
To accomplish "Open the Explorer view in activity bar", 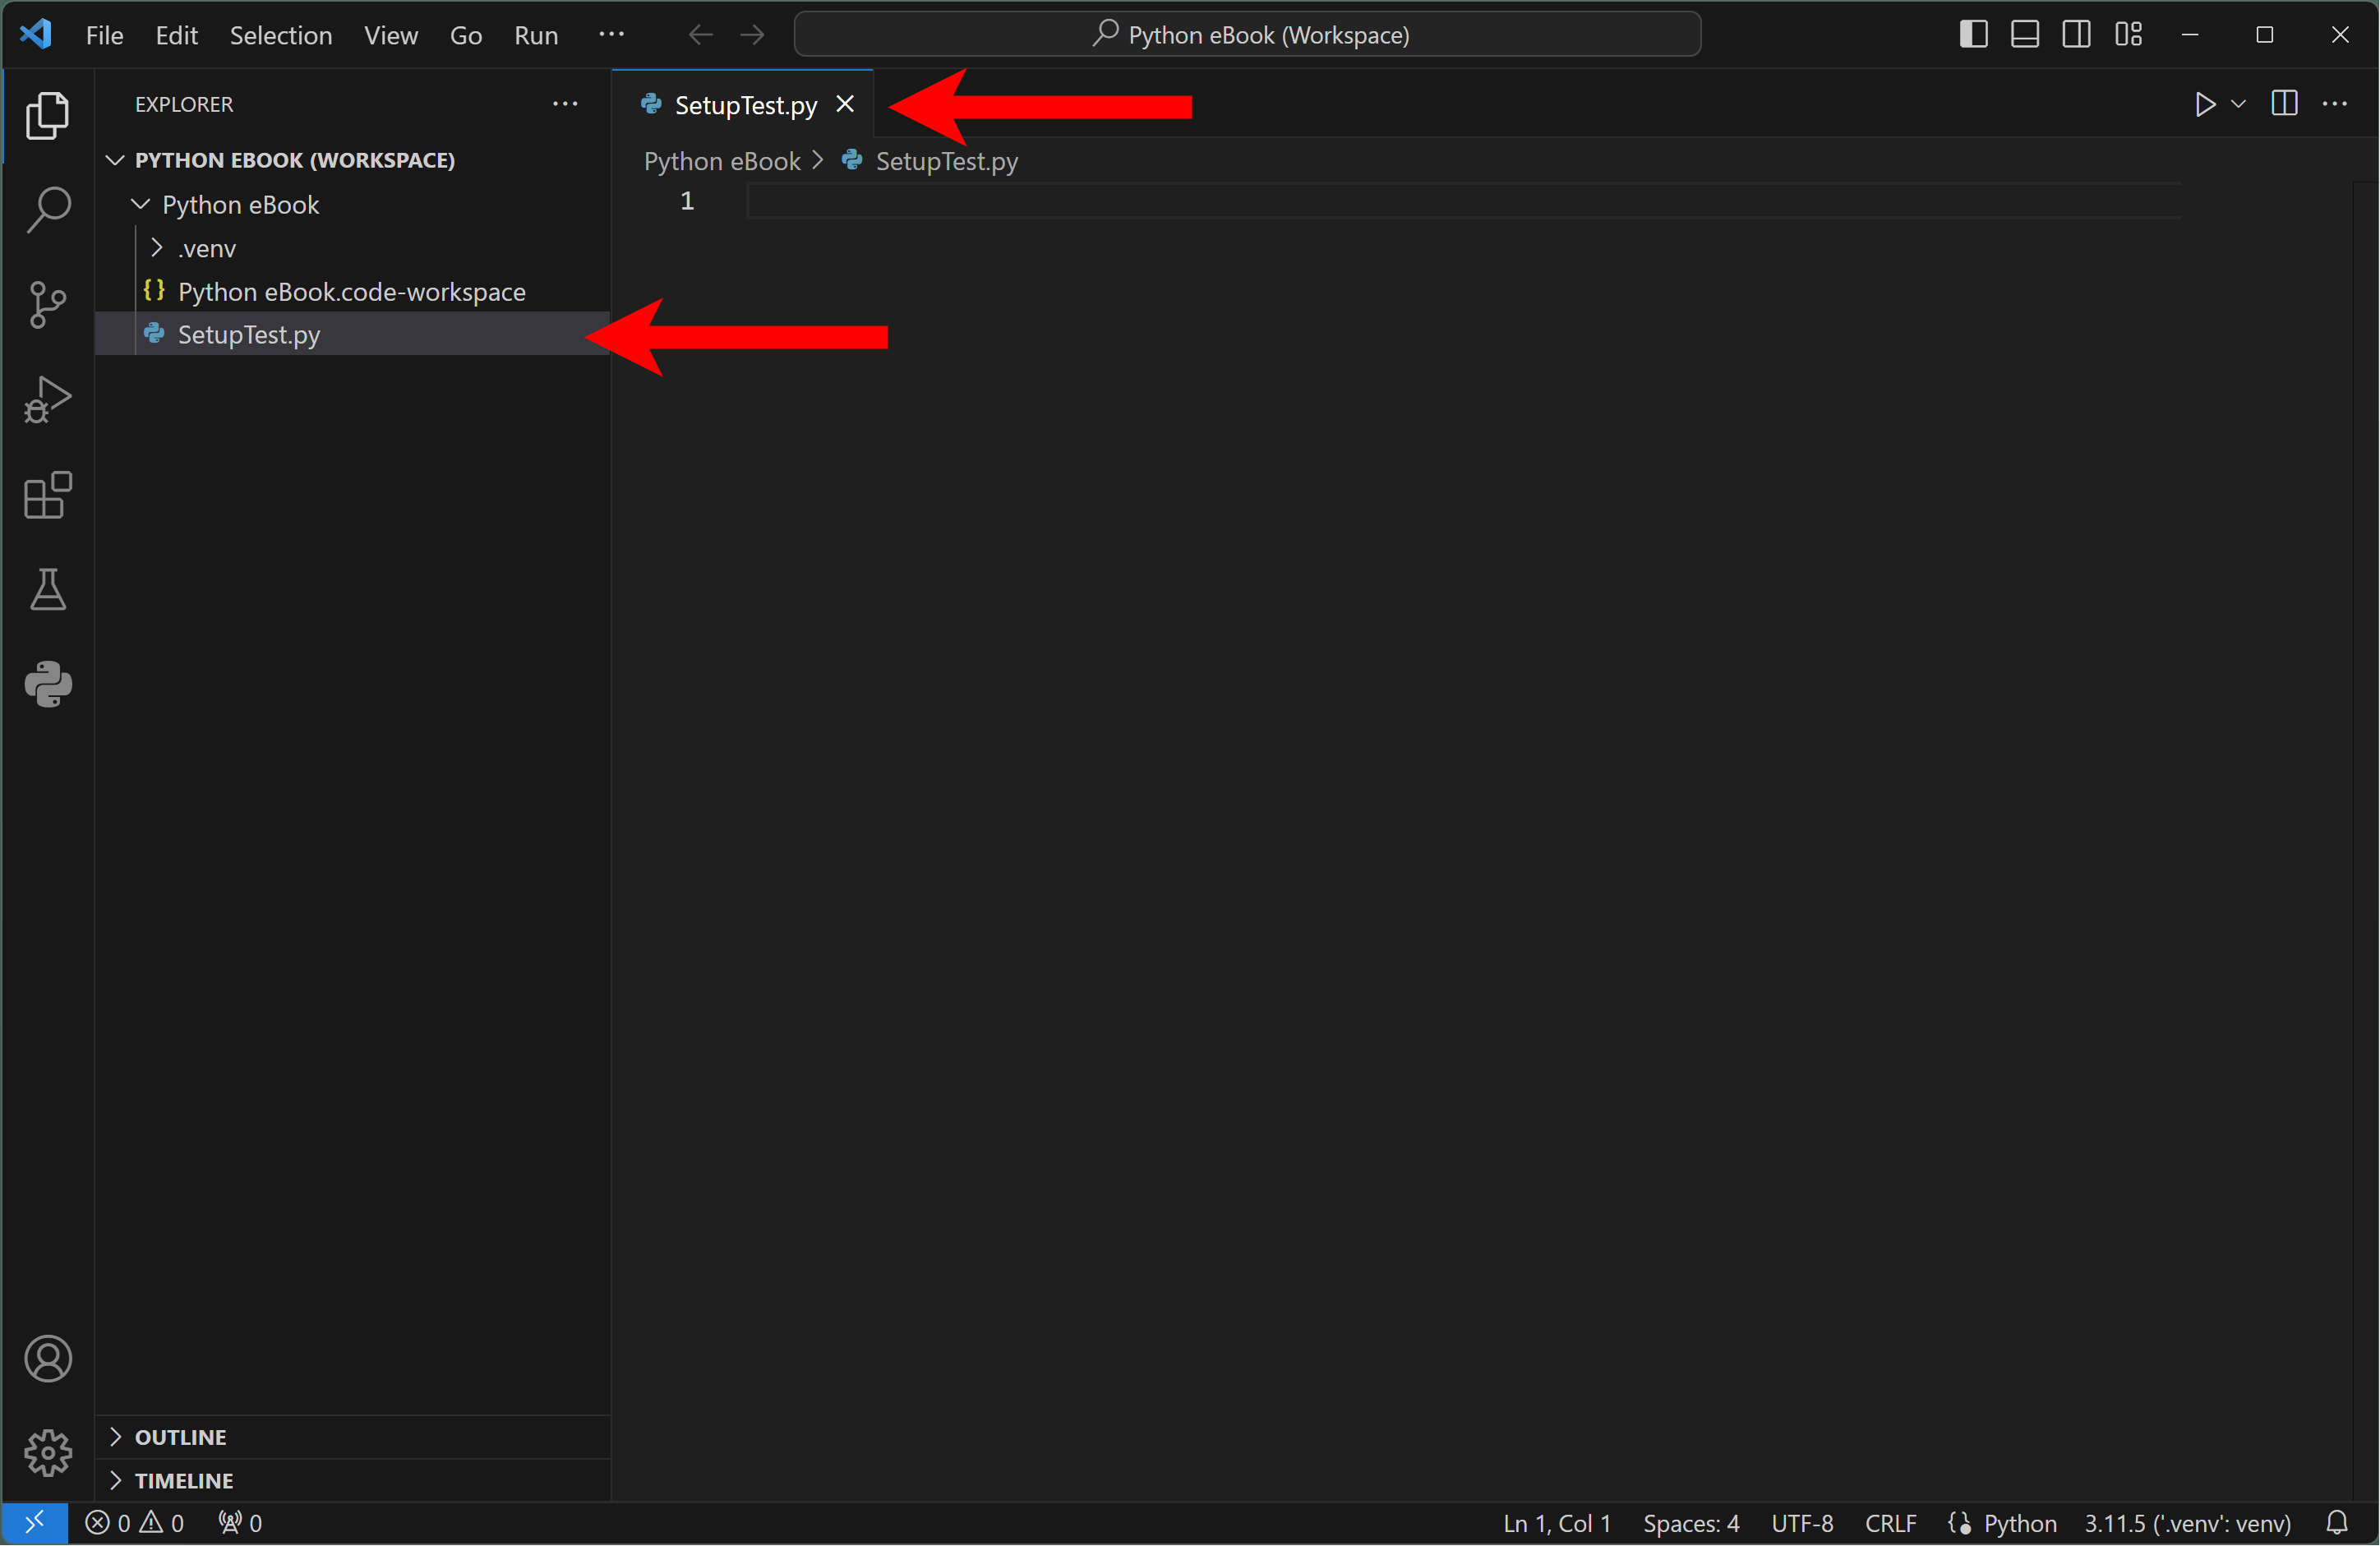I will [x=47, y=115].
